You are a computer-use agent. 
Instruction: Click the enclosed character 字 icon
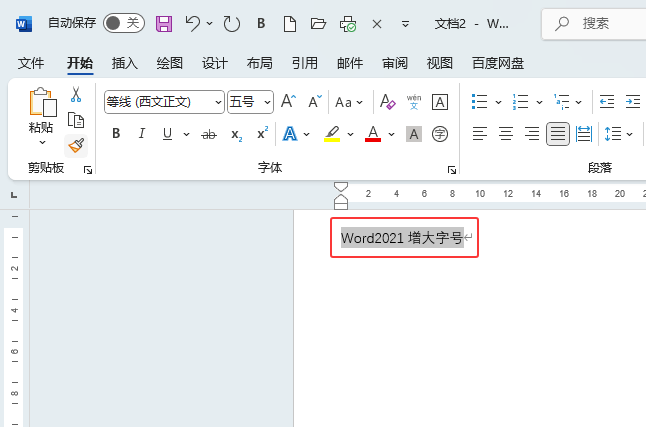(440, 134)
